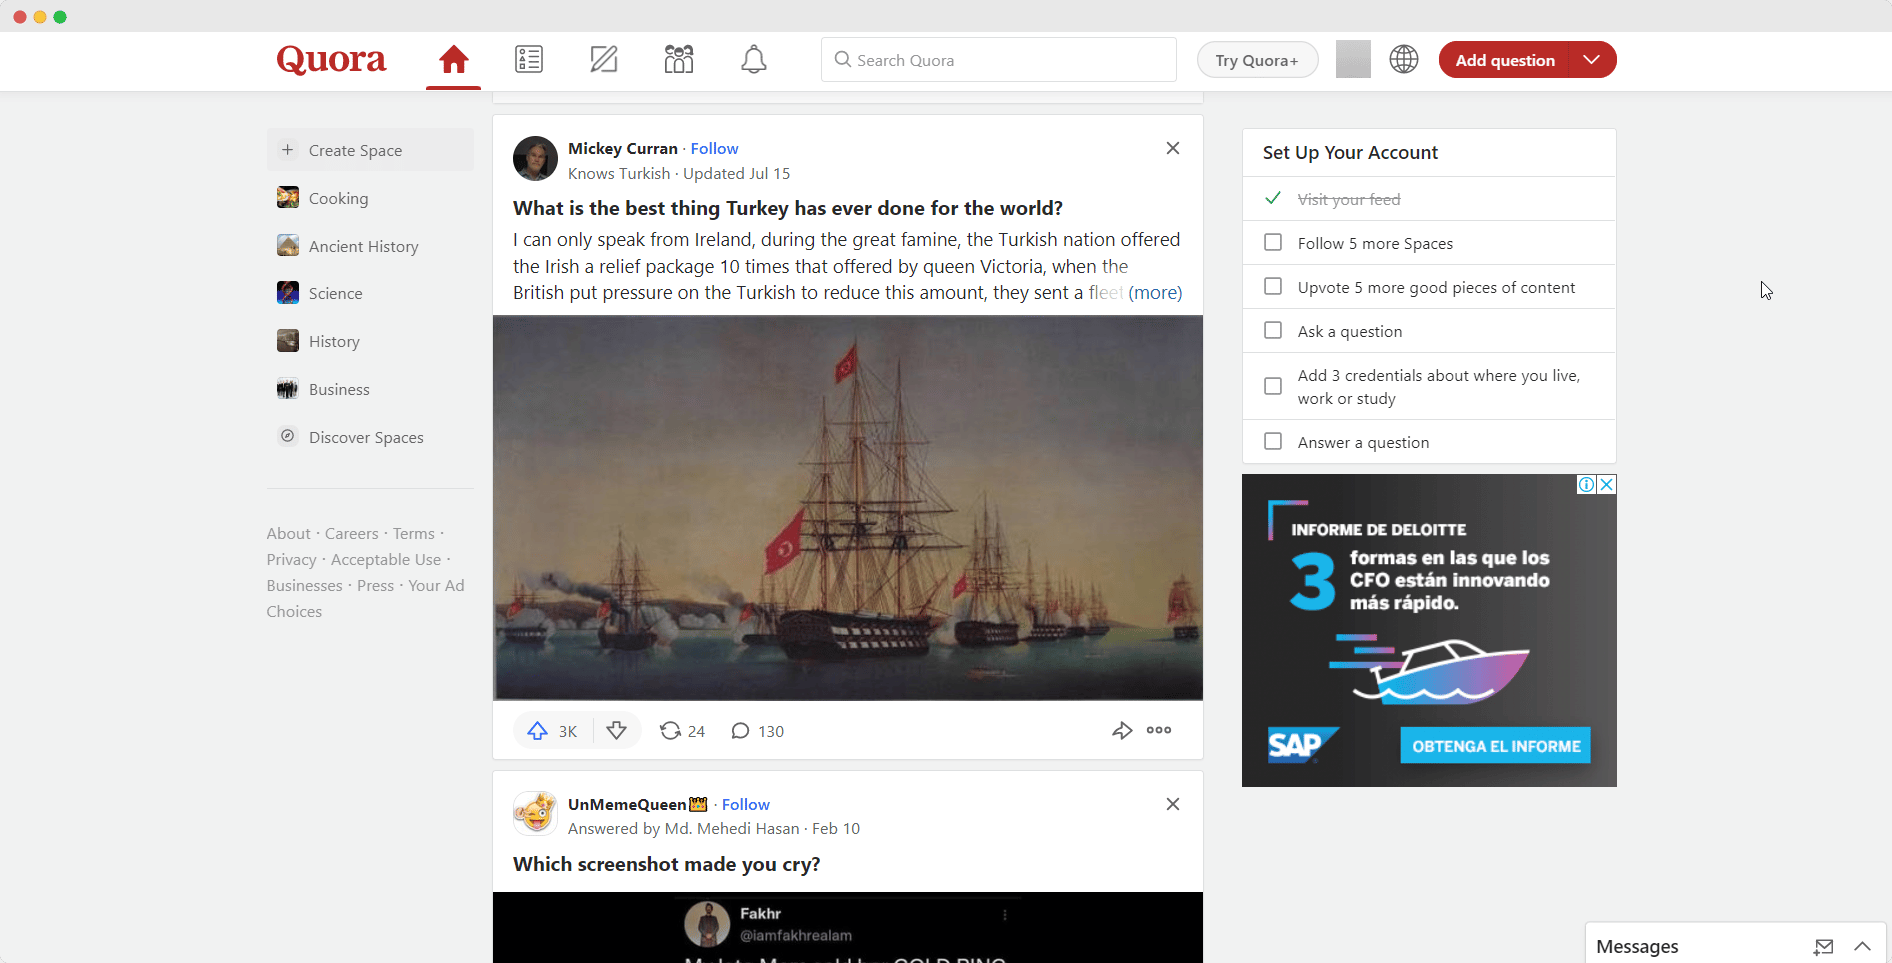Open the Business space
This screenshot has height=963, width=1892.
coord(370,389)
